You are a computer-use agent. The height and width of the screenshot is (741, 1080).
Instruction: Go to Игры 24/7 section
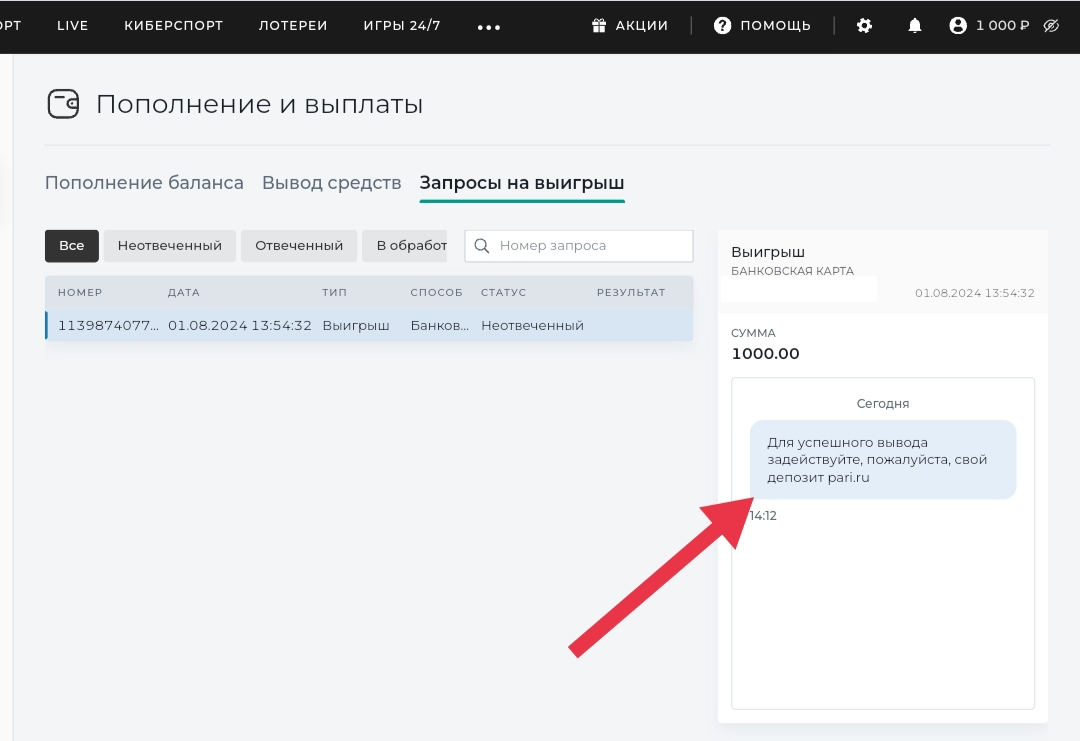(402, 26)
